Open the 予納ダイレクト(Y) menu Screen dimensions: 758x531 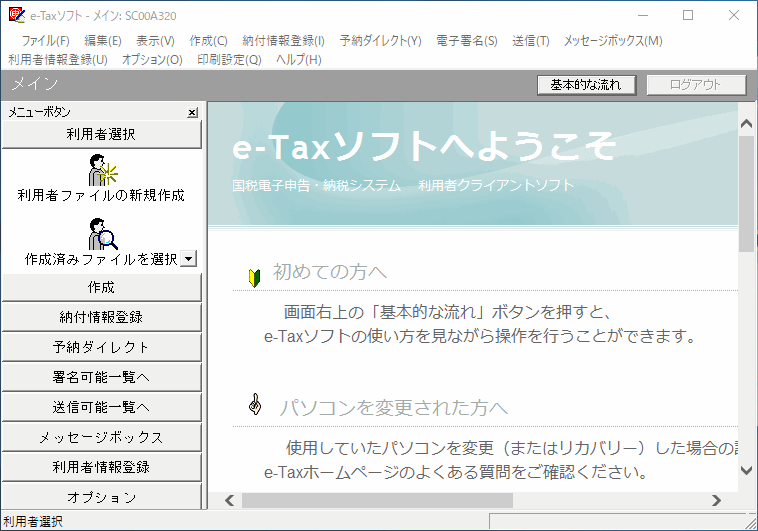click(x=380, y=41)
